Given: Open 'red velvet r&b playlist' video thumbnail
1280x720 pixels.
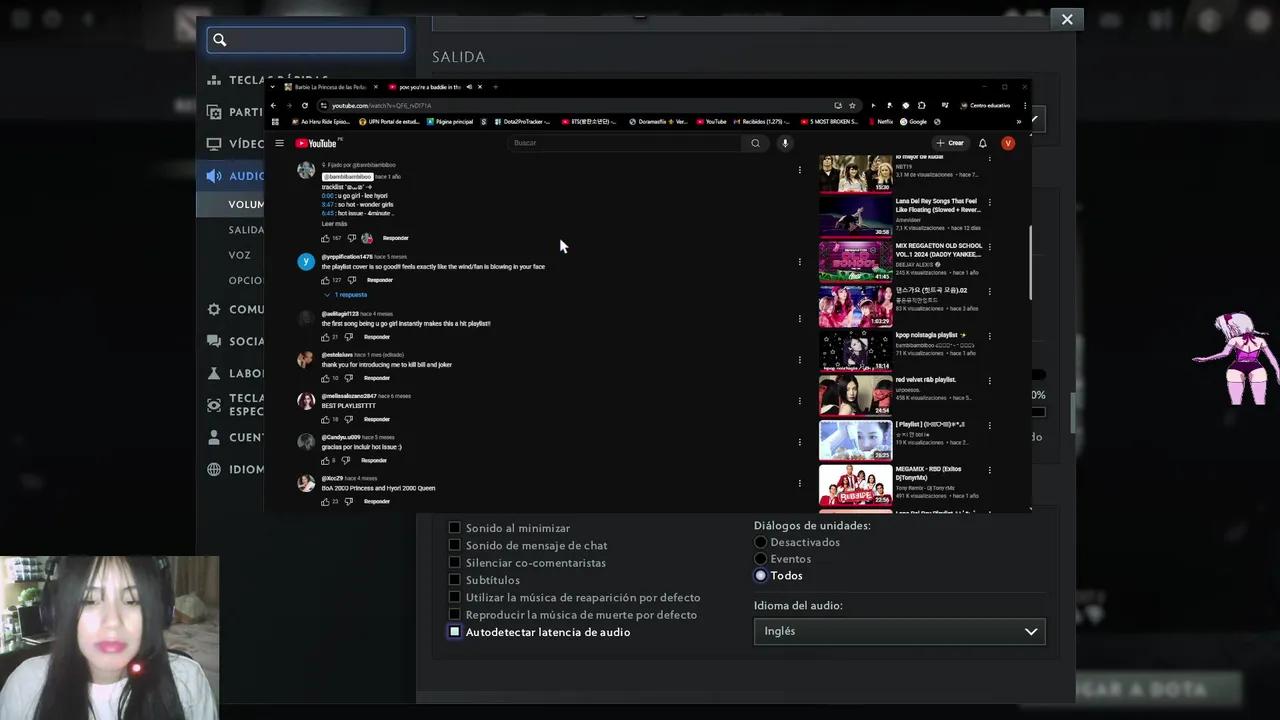Looking at the screenshot, I should (x=855, y=395).
